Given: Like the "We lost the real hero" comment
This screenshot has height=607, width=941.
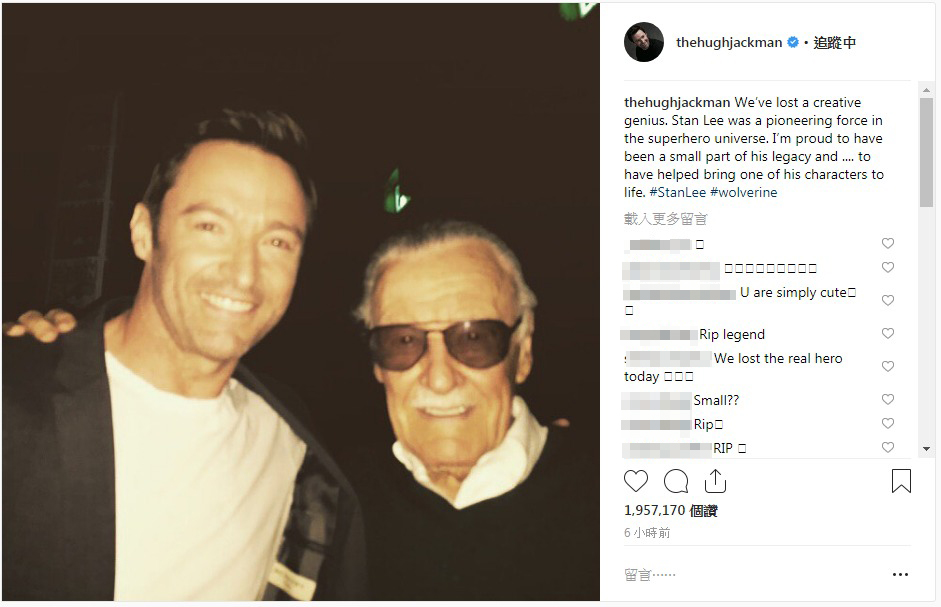Looking at the screenshot, I should (887, 367).
